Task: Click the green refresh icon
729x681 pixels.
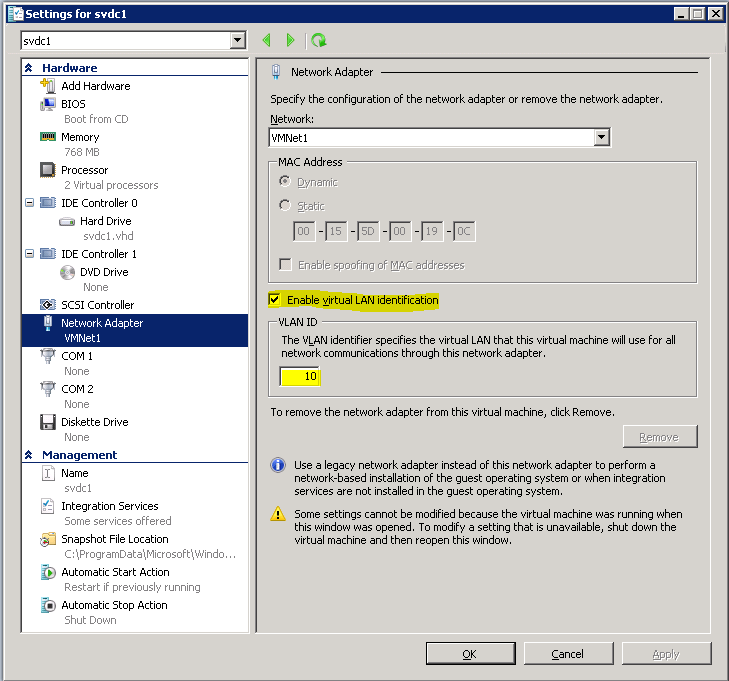Action: [319, 40]
